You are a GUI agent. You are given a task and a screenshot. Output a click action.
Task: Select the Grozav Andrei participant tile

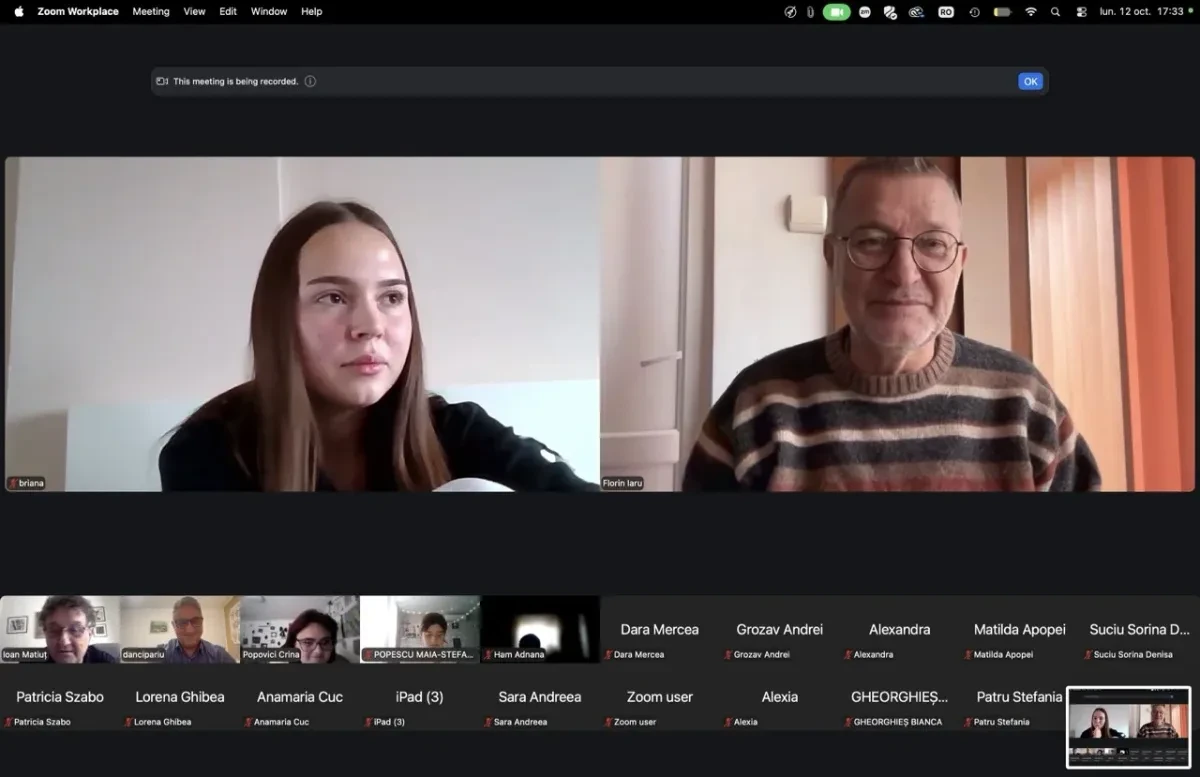coord(780,630)
